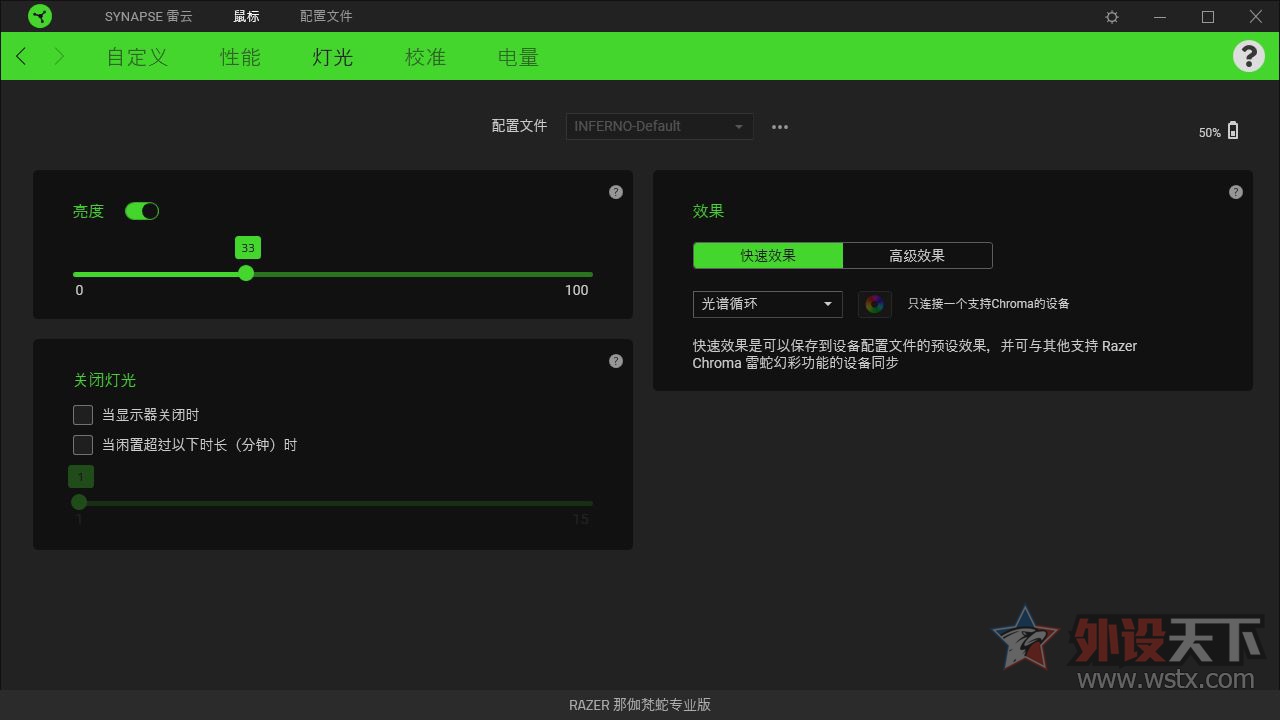The image size is (1280, 720).
Task: Check the 当显示器关闭时 checkbox
Action: (83, 415)
